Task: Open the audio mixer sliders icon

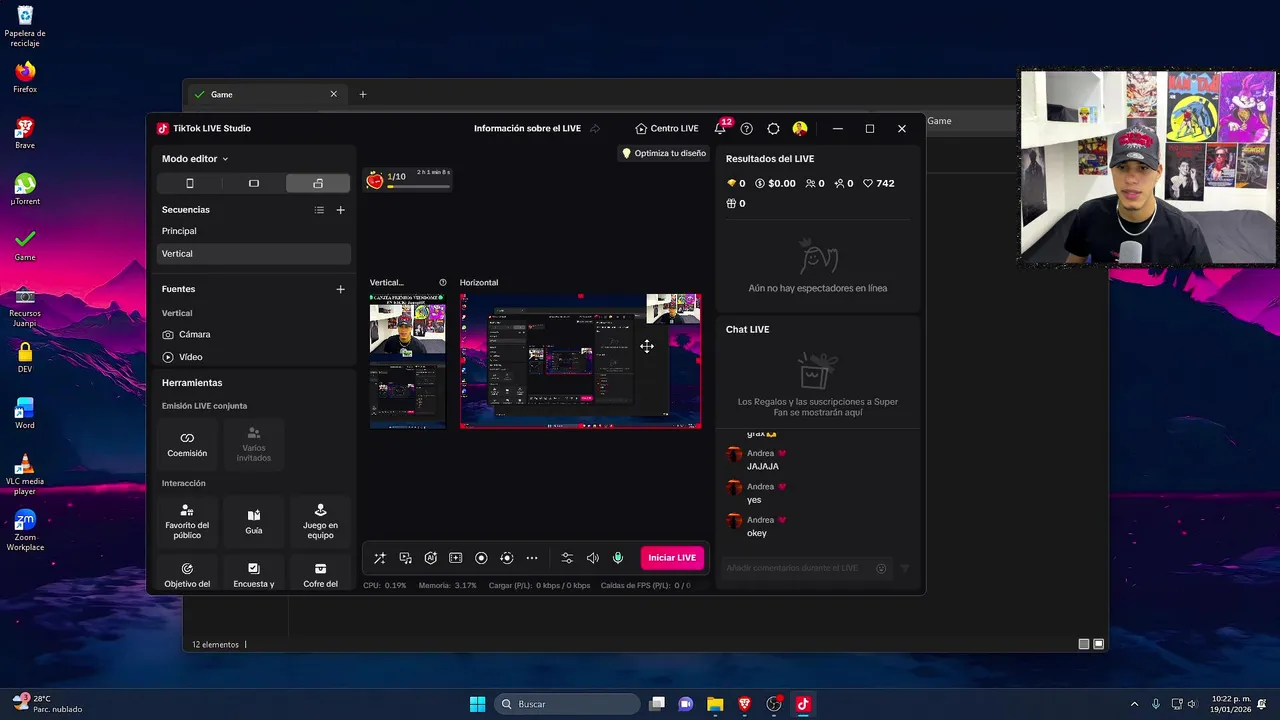Action: click(x=567, y=558)
